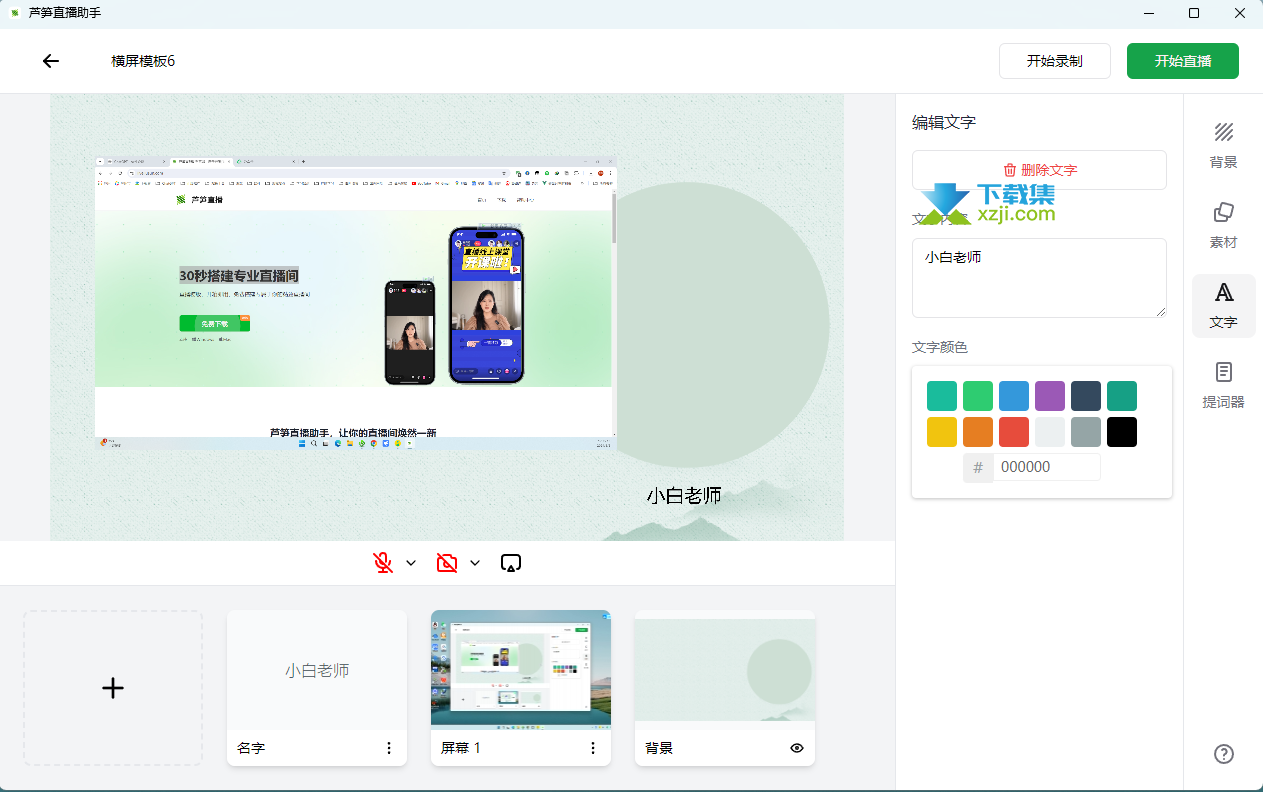Image resolution: width=1263 pixels, height=792 pixels.
Task: Pick the dark navy color swatch
Action: point(1086,396)
